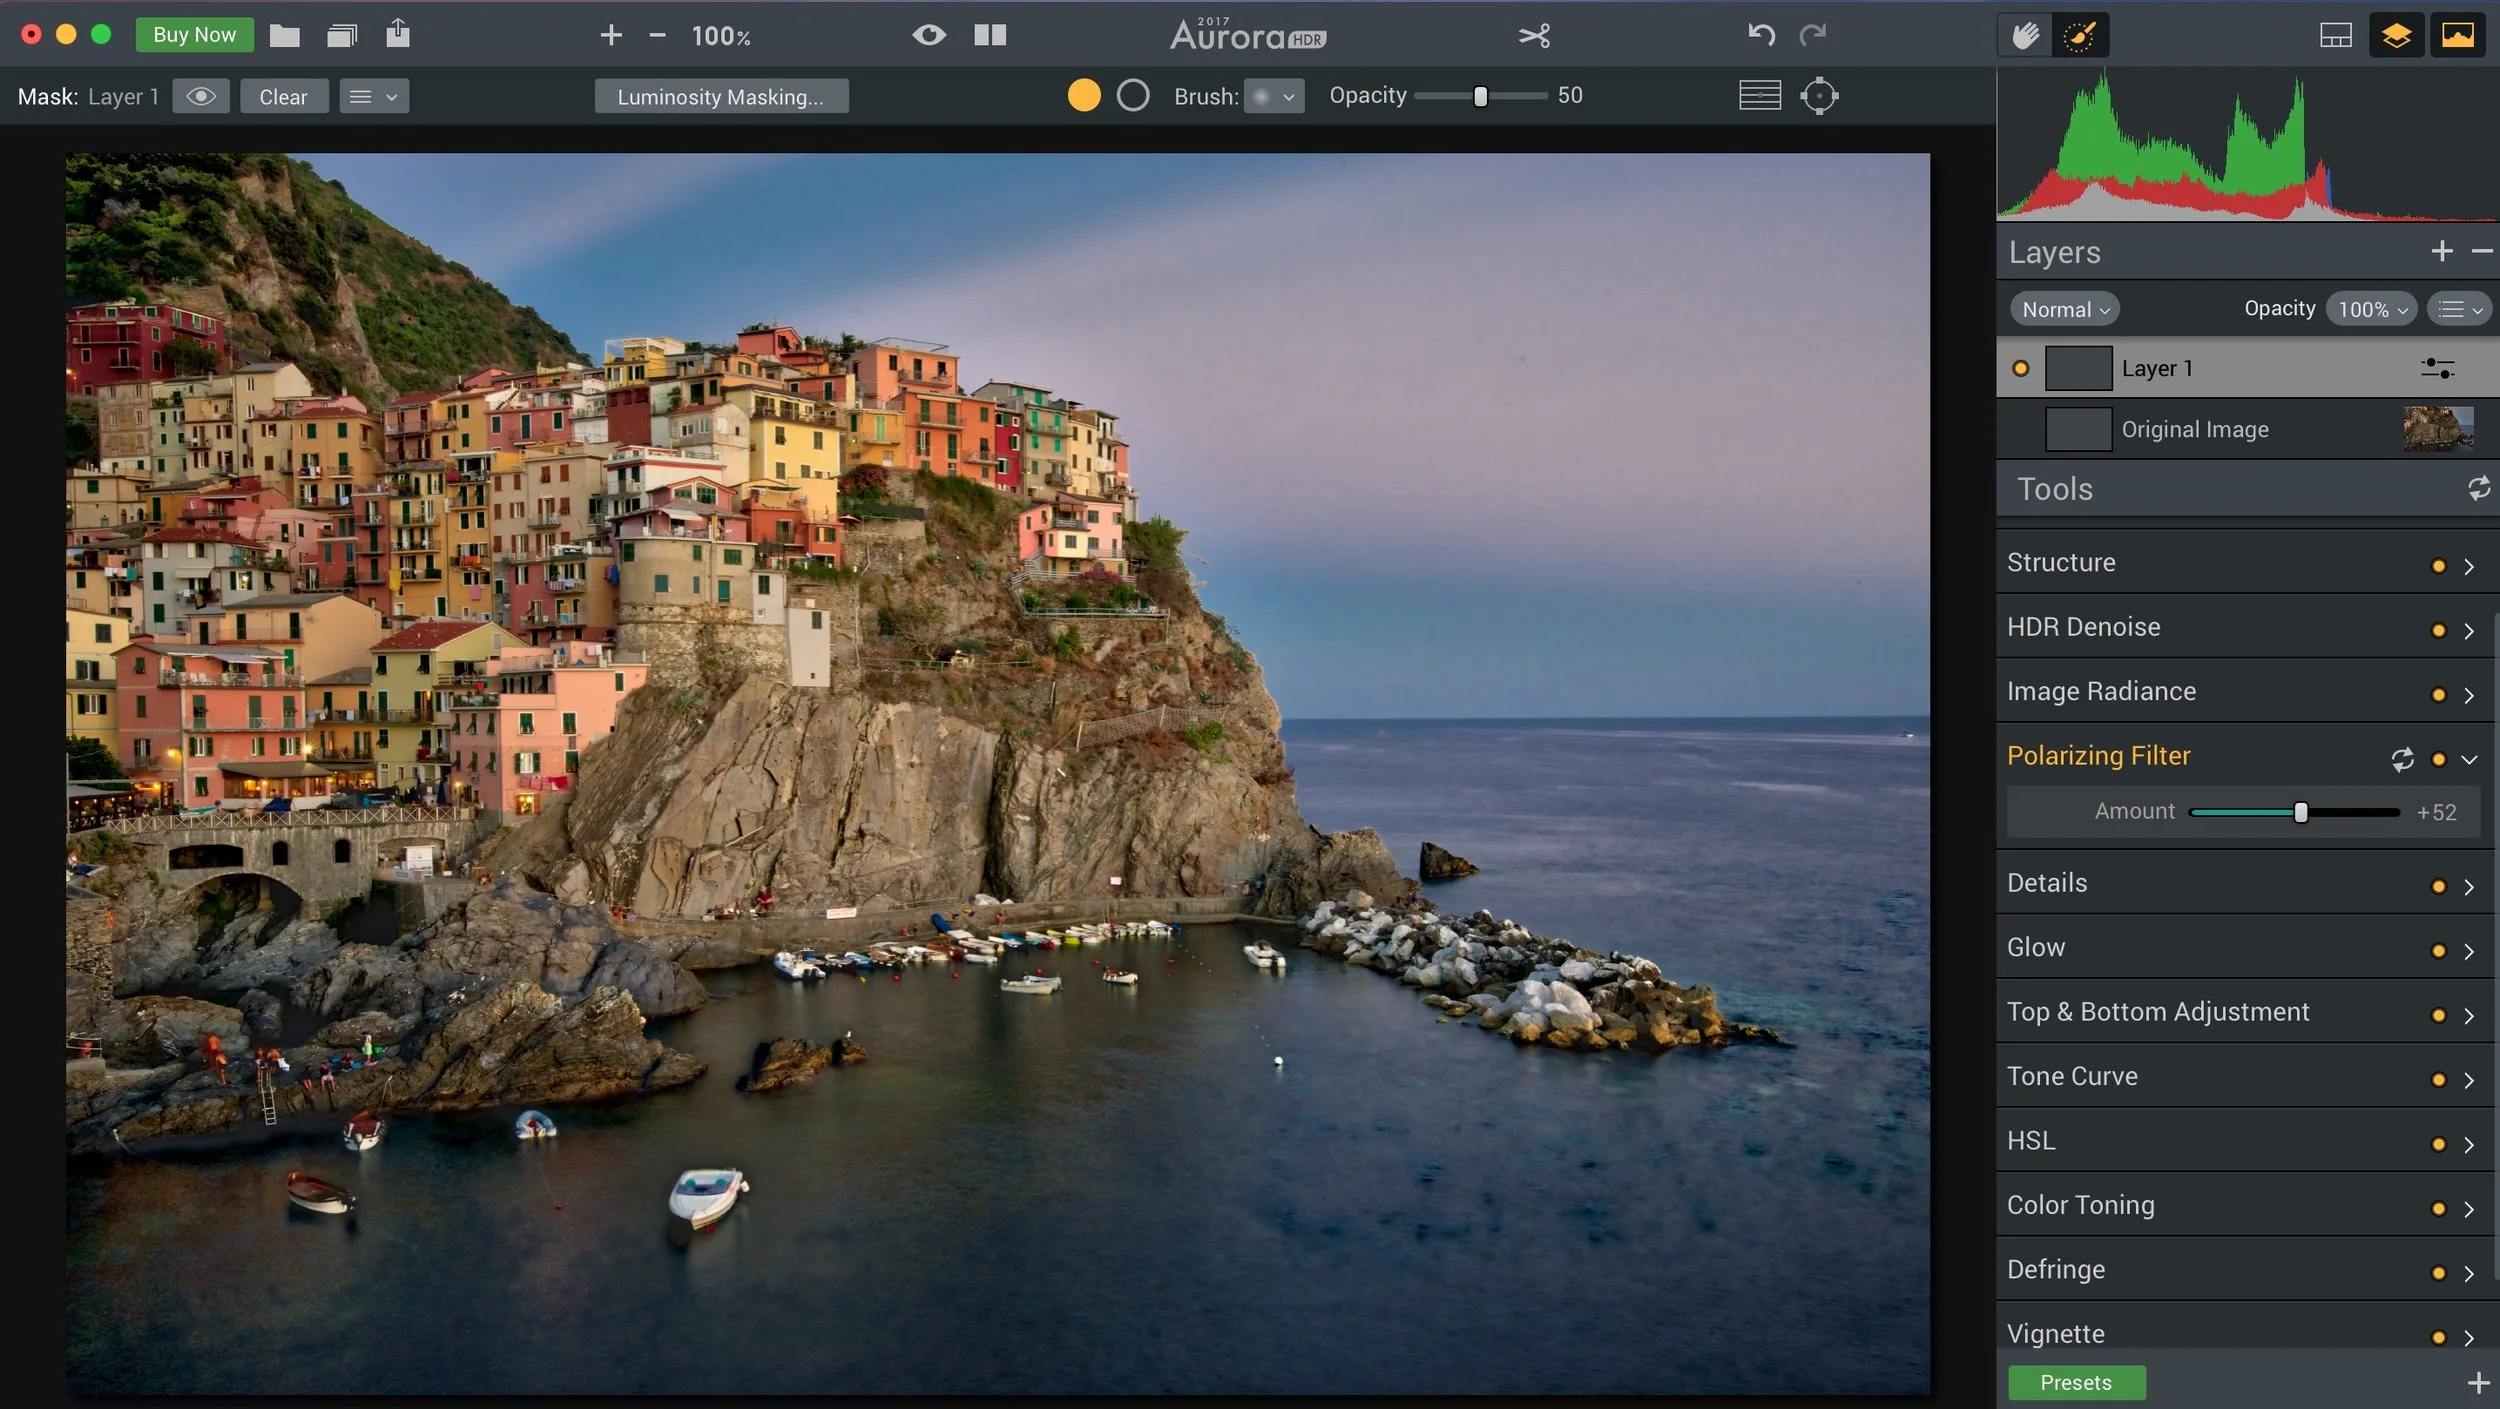Select the radial mask target icon
The image size is (2500, 1409).
[1819, 96]
